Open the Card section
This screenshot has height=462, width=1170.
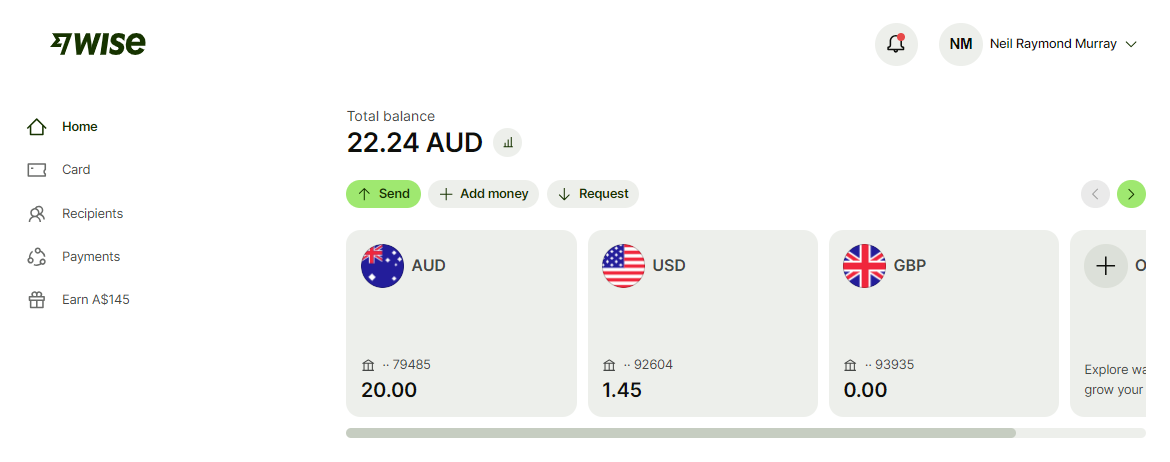pos(76,170)
